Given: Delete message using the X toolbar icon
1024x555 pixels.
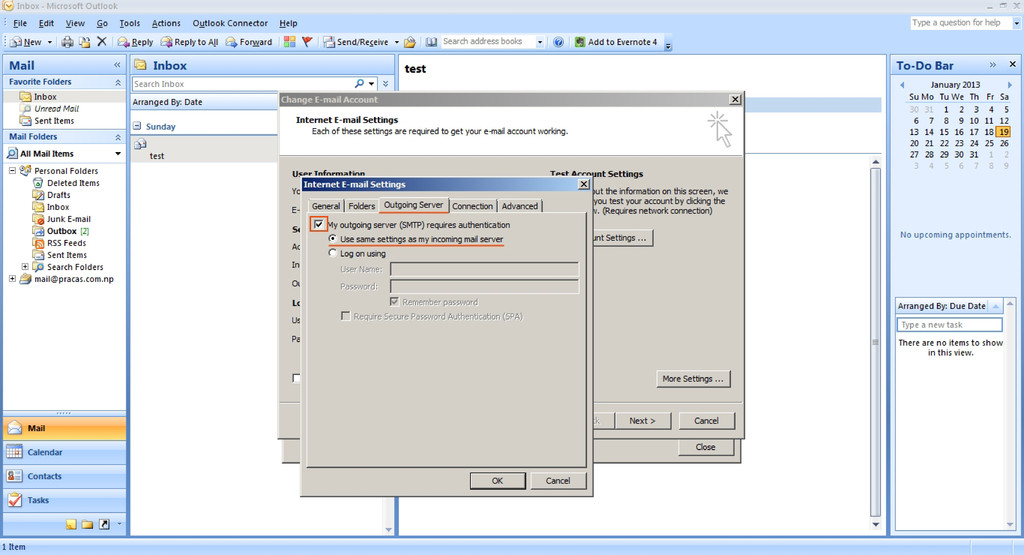Looking at the screenshot, I should (101, 42).
